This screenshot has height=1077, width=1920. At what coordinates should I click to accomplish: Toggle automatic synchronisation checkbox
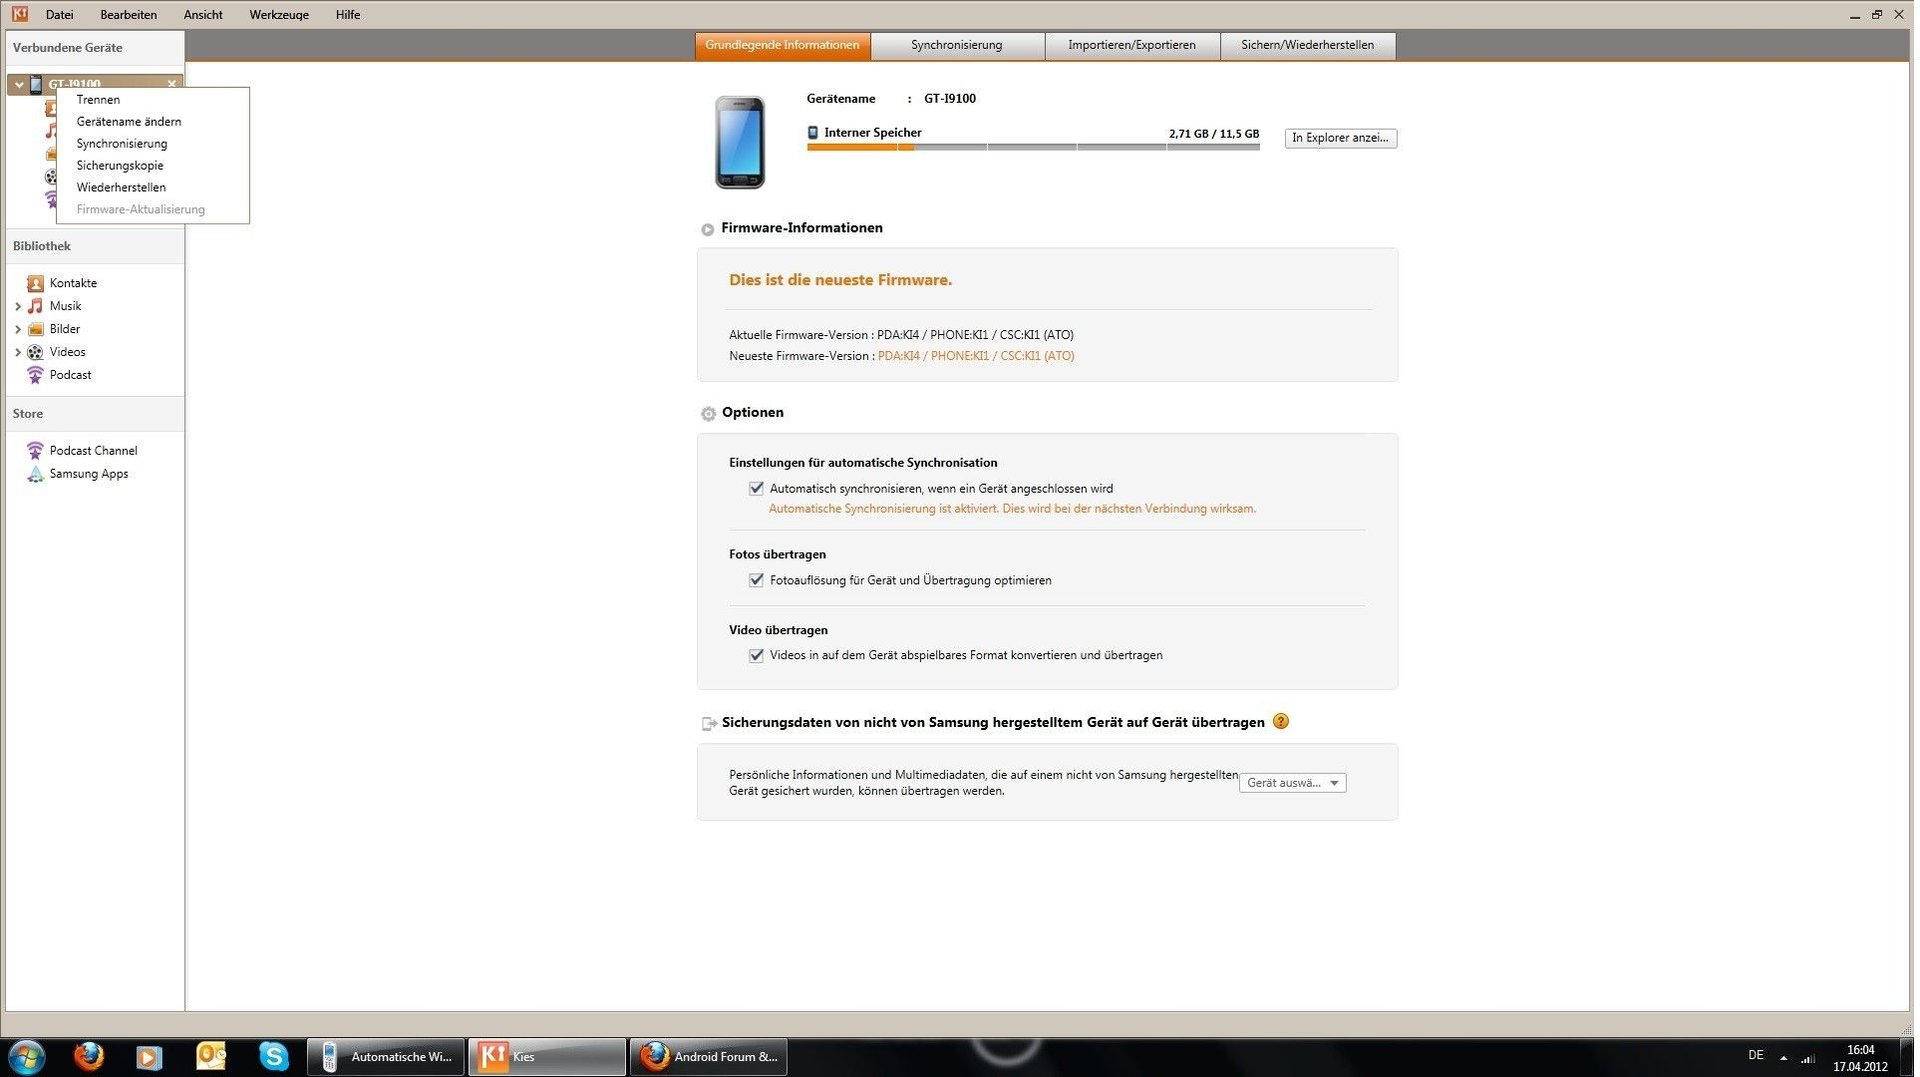[756, 489]
